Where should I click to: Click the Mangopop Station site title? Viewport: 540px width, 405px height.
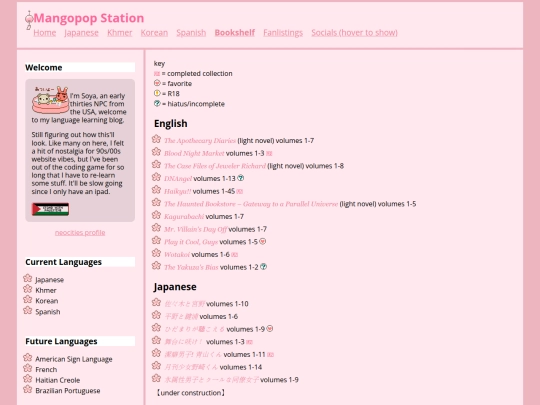[89, 18]
